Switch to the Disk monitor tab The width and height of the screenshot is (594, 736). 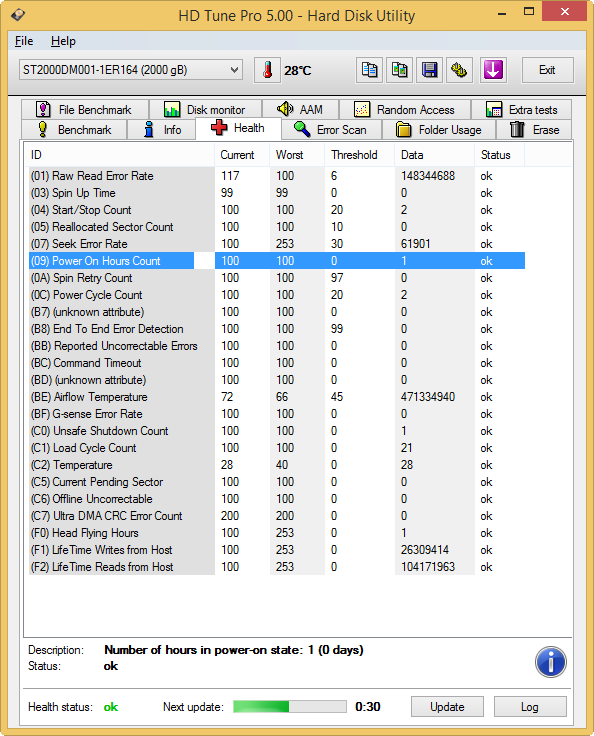205,110
